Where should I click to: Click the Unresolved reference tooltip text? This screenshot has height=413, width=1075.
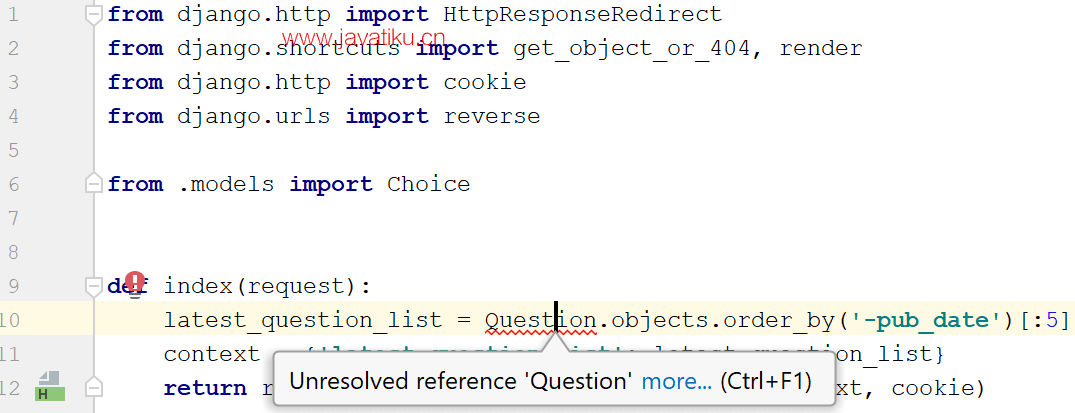click(461, 381)
